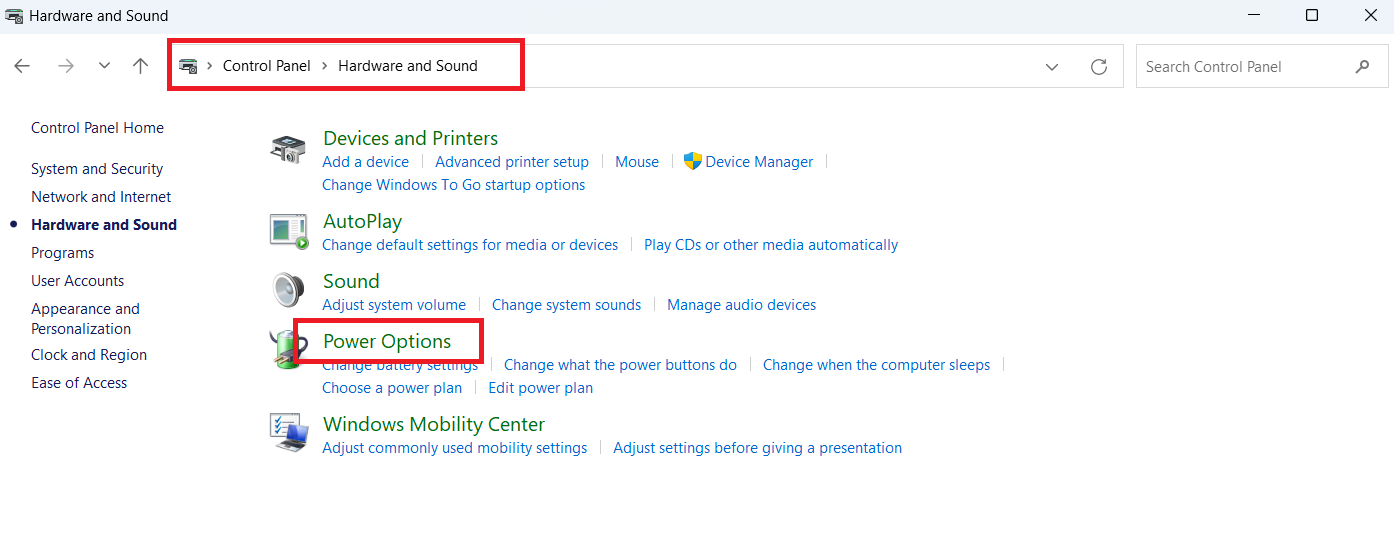Click the Sound speaker icon

288,290
